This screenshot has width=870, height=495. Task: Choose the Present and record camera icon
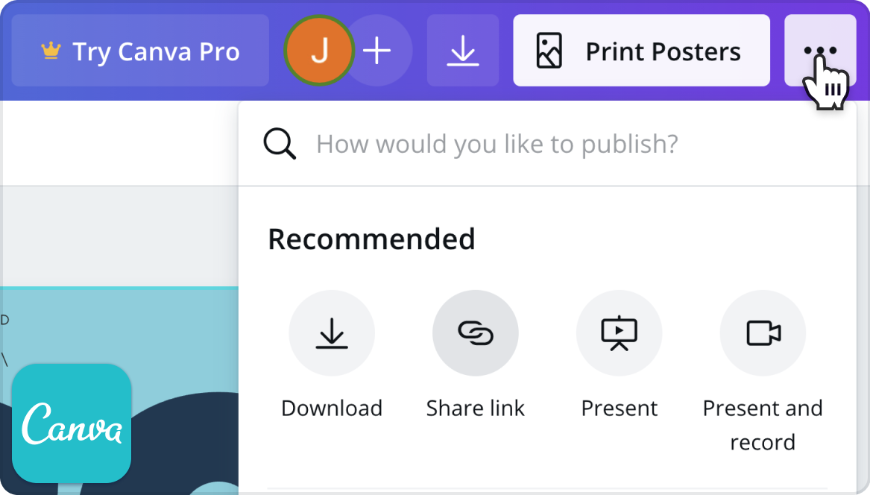[763, 333]
